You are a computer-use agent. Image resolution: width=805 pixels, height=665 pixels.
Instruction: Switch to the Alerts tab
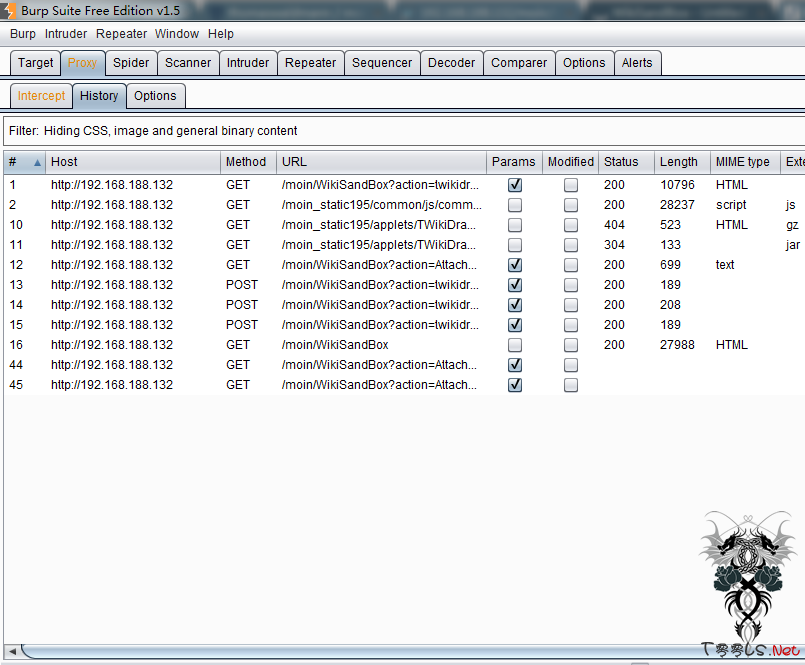(x=637, y=63)
